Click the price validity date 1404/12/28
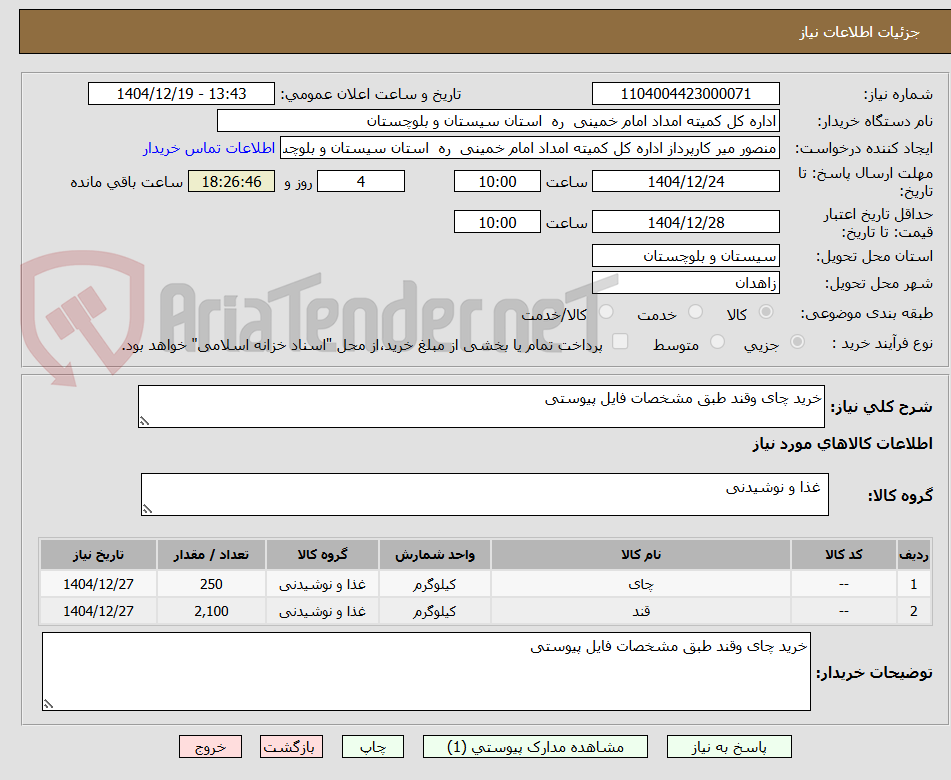The height and width of the screenshot is (780, 951). [x=685, y=222]
